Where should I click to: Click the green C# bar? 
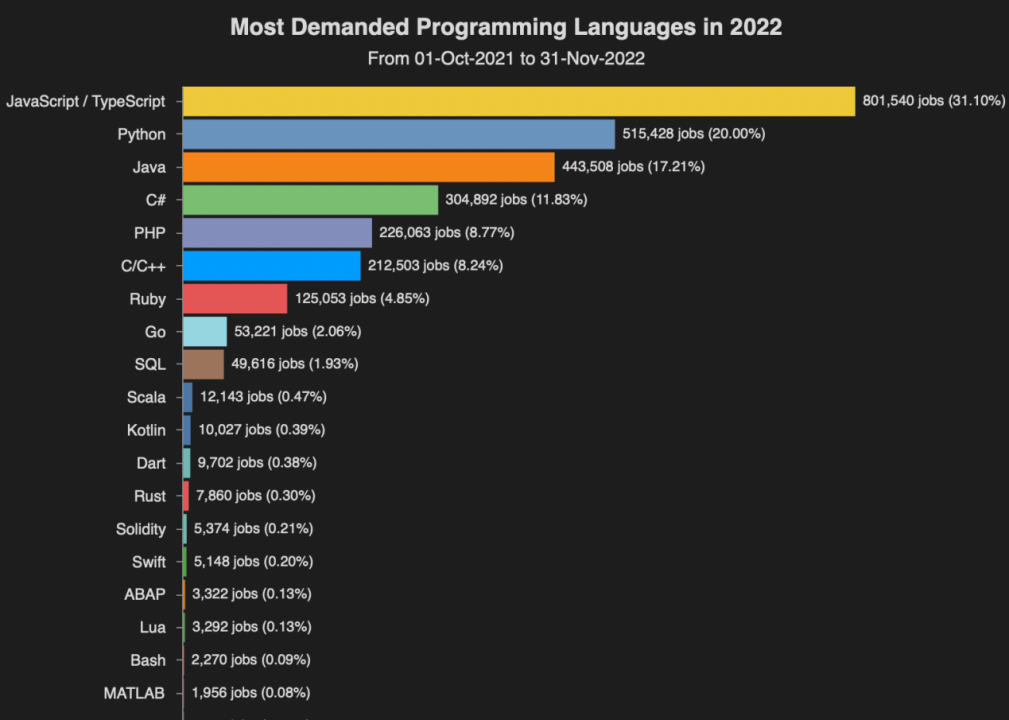pos(310,200)
